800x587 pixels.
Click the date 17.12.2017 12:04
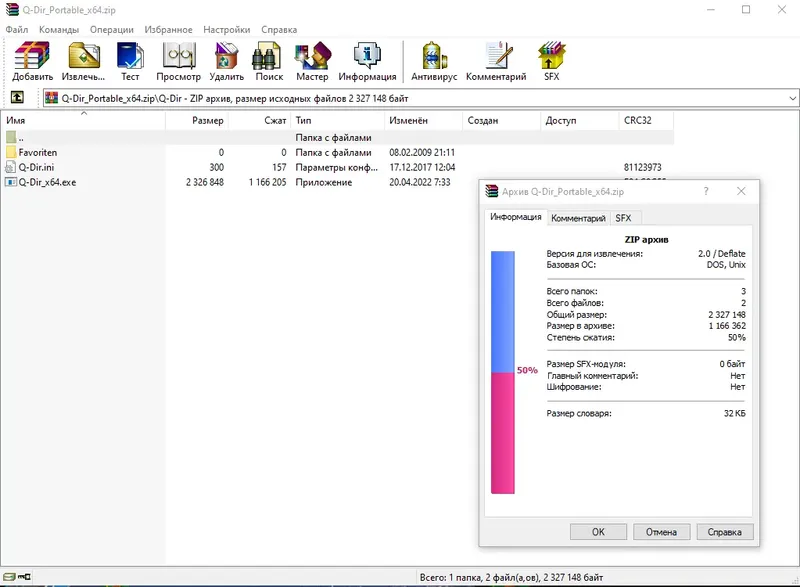pyautogui.click(x=422, y=167)
